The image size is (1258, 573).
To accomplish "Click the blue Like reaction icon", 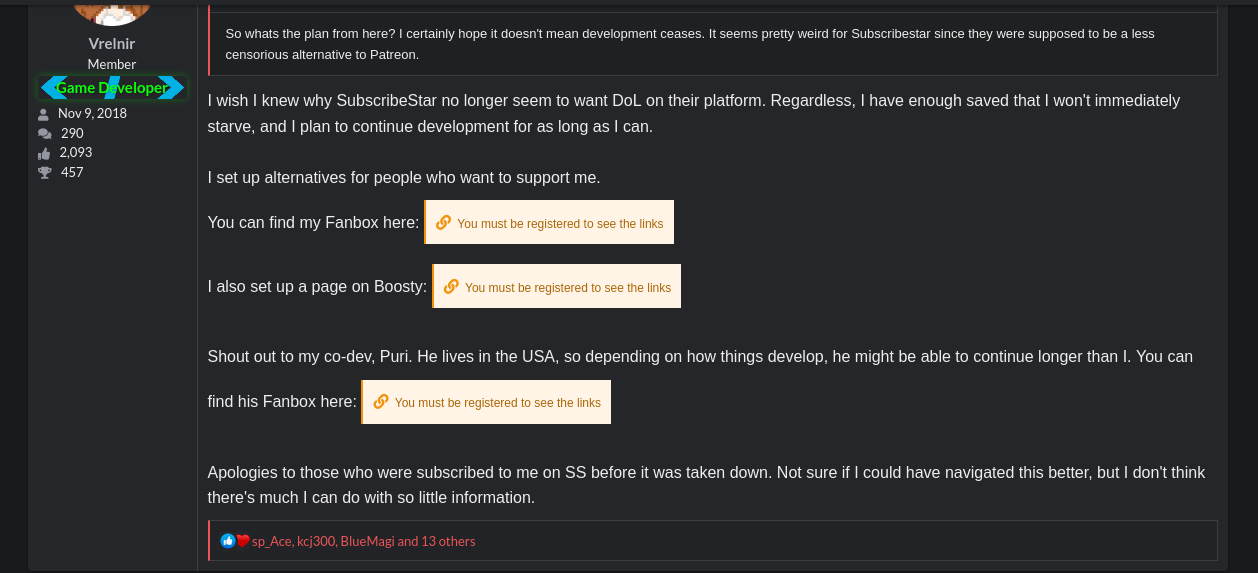I will coord(228,541).
